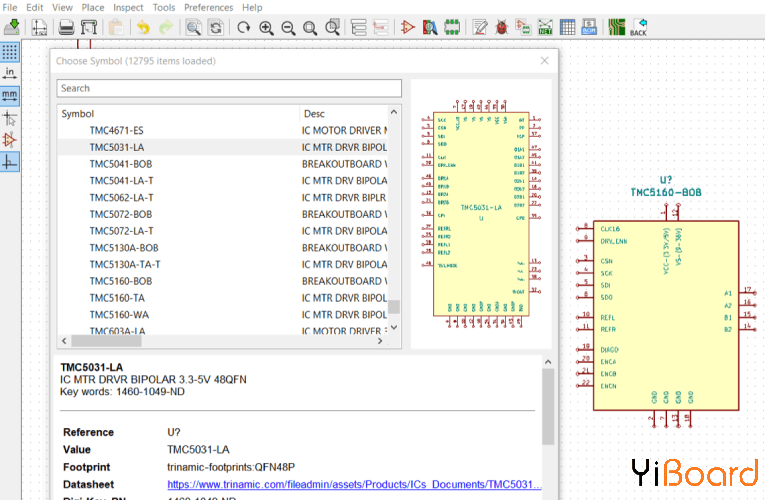Screen dimensions: 765x500
Task: Annotate schematic symbols
Action: [x=480, y=27]
